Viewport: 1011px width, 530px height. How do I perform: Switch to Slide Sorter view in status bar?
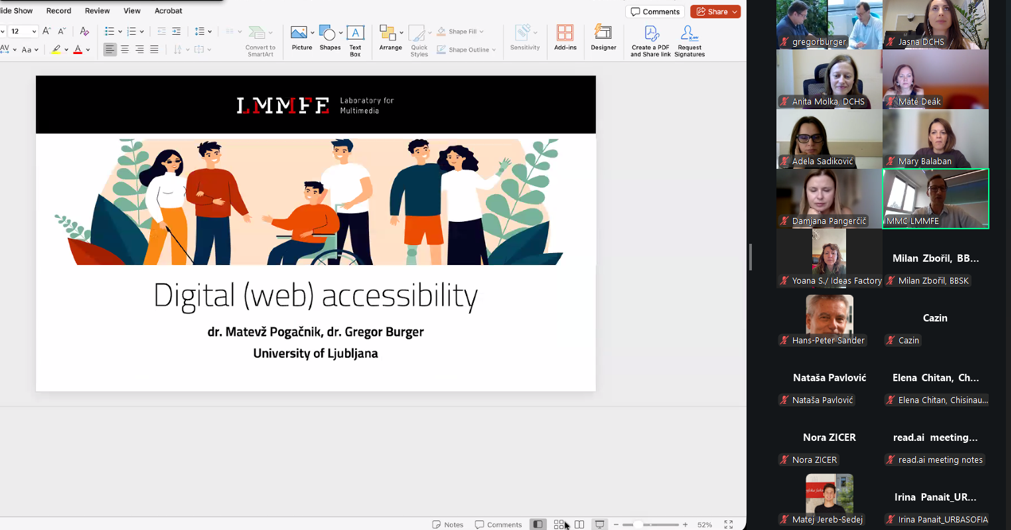[558, 524]
